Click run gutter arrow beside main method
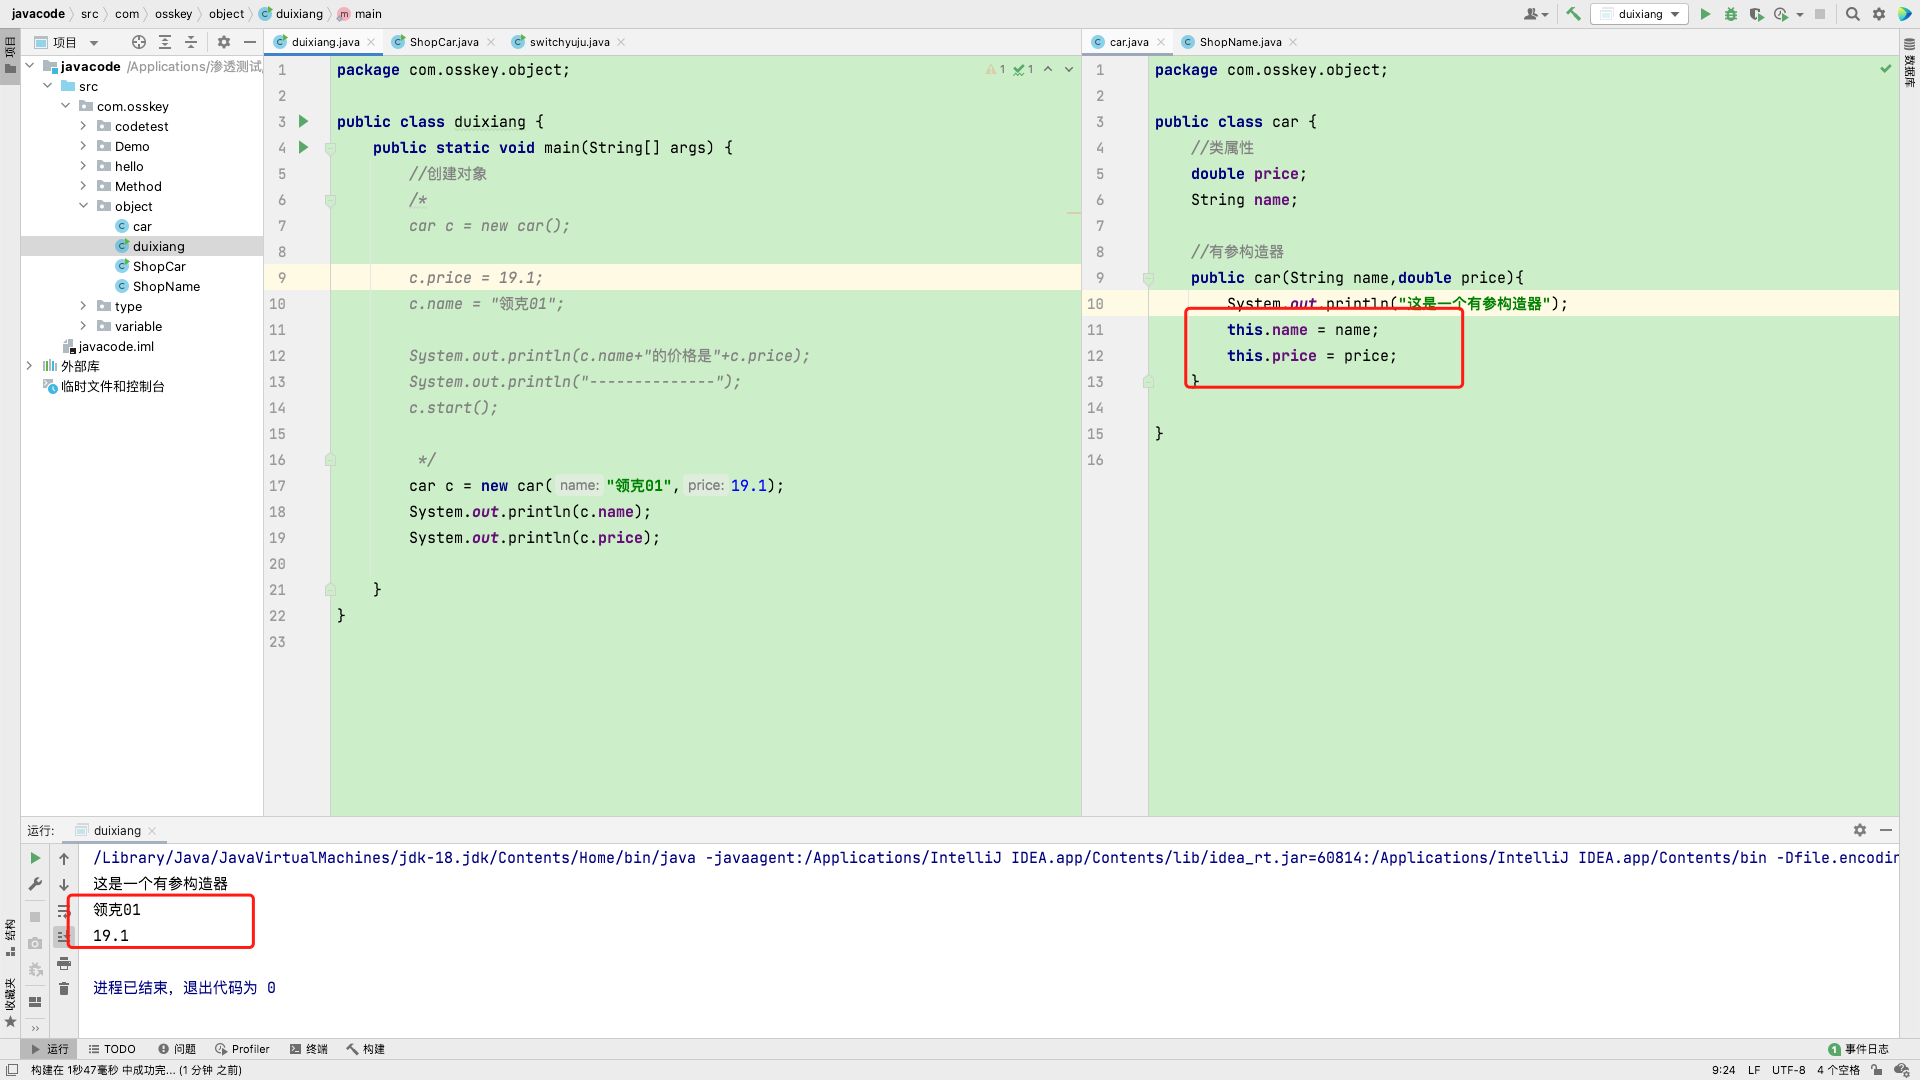Viewport: 1920px width, 1080px height. pos(303,147)
